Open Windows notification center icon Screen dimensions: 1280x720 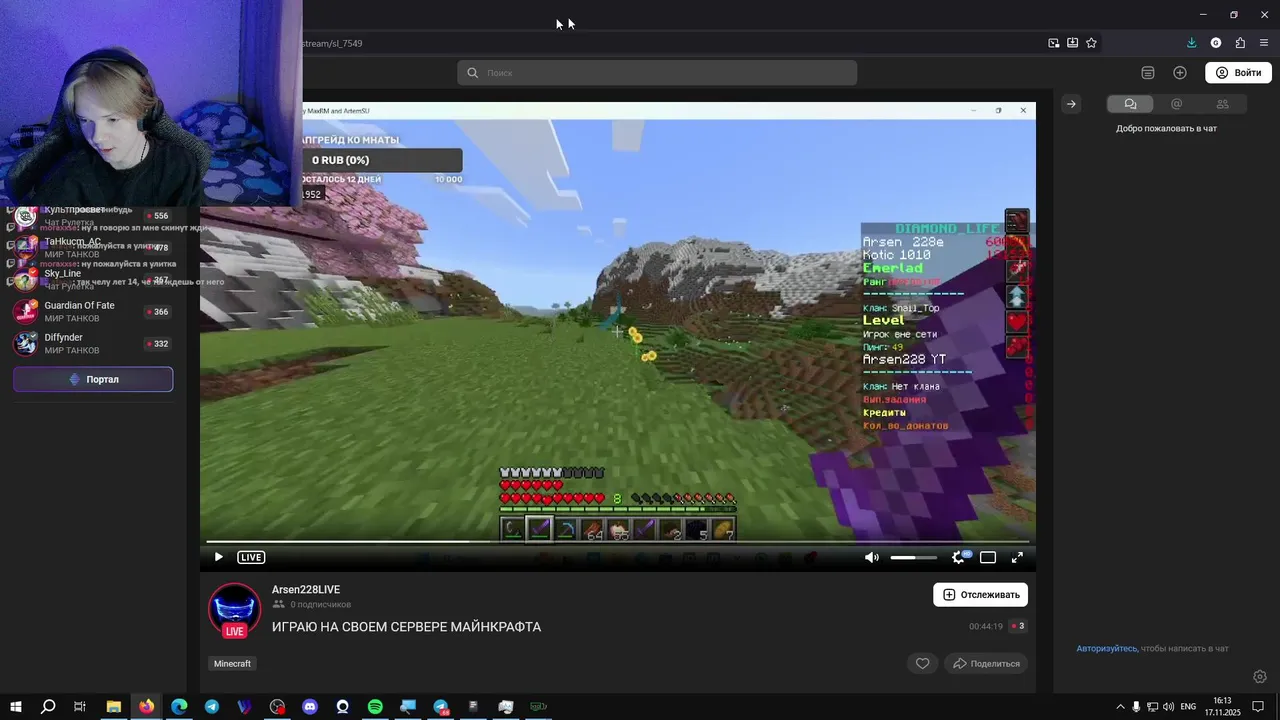(1258, 707)
